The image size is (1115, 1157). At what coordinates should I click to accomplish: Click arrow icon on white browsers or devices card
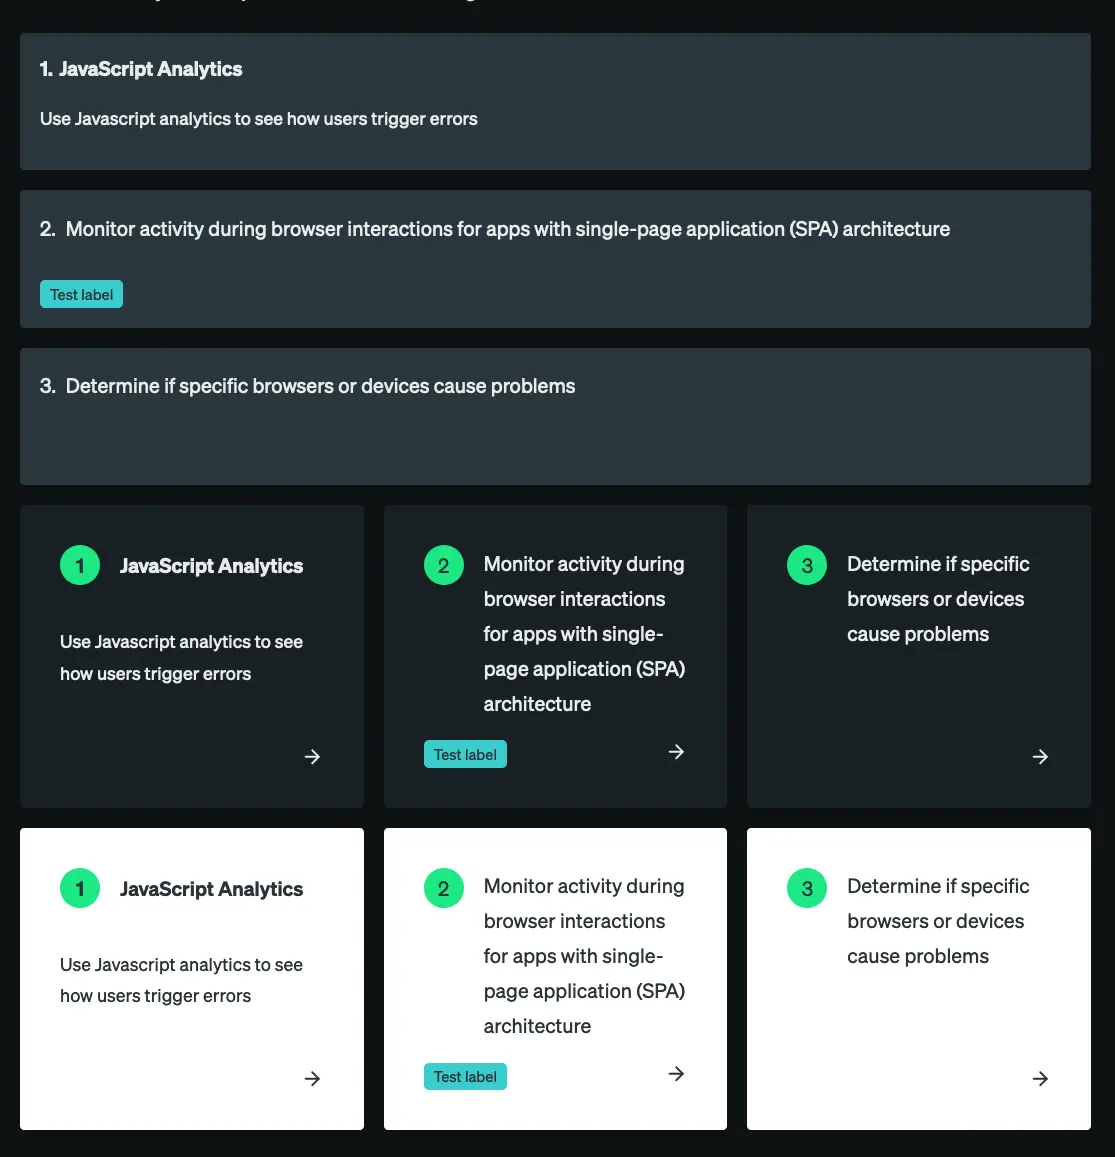pyautogui.click(x=1040, y=1079)
